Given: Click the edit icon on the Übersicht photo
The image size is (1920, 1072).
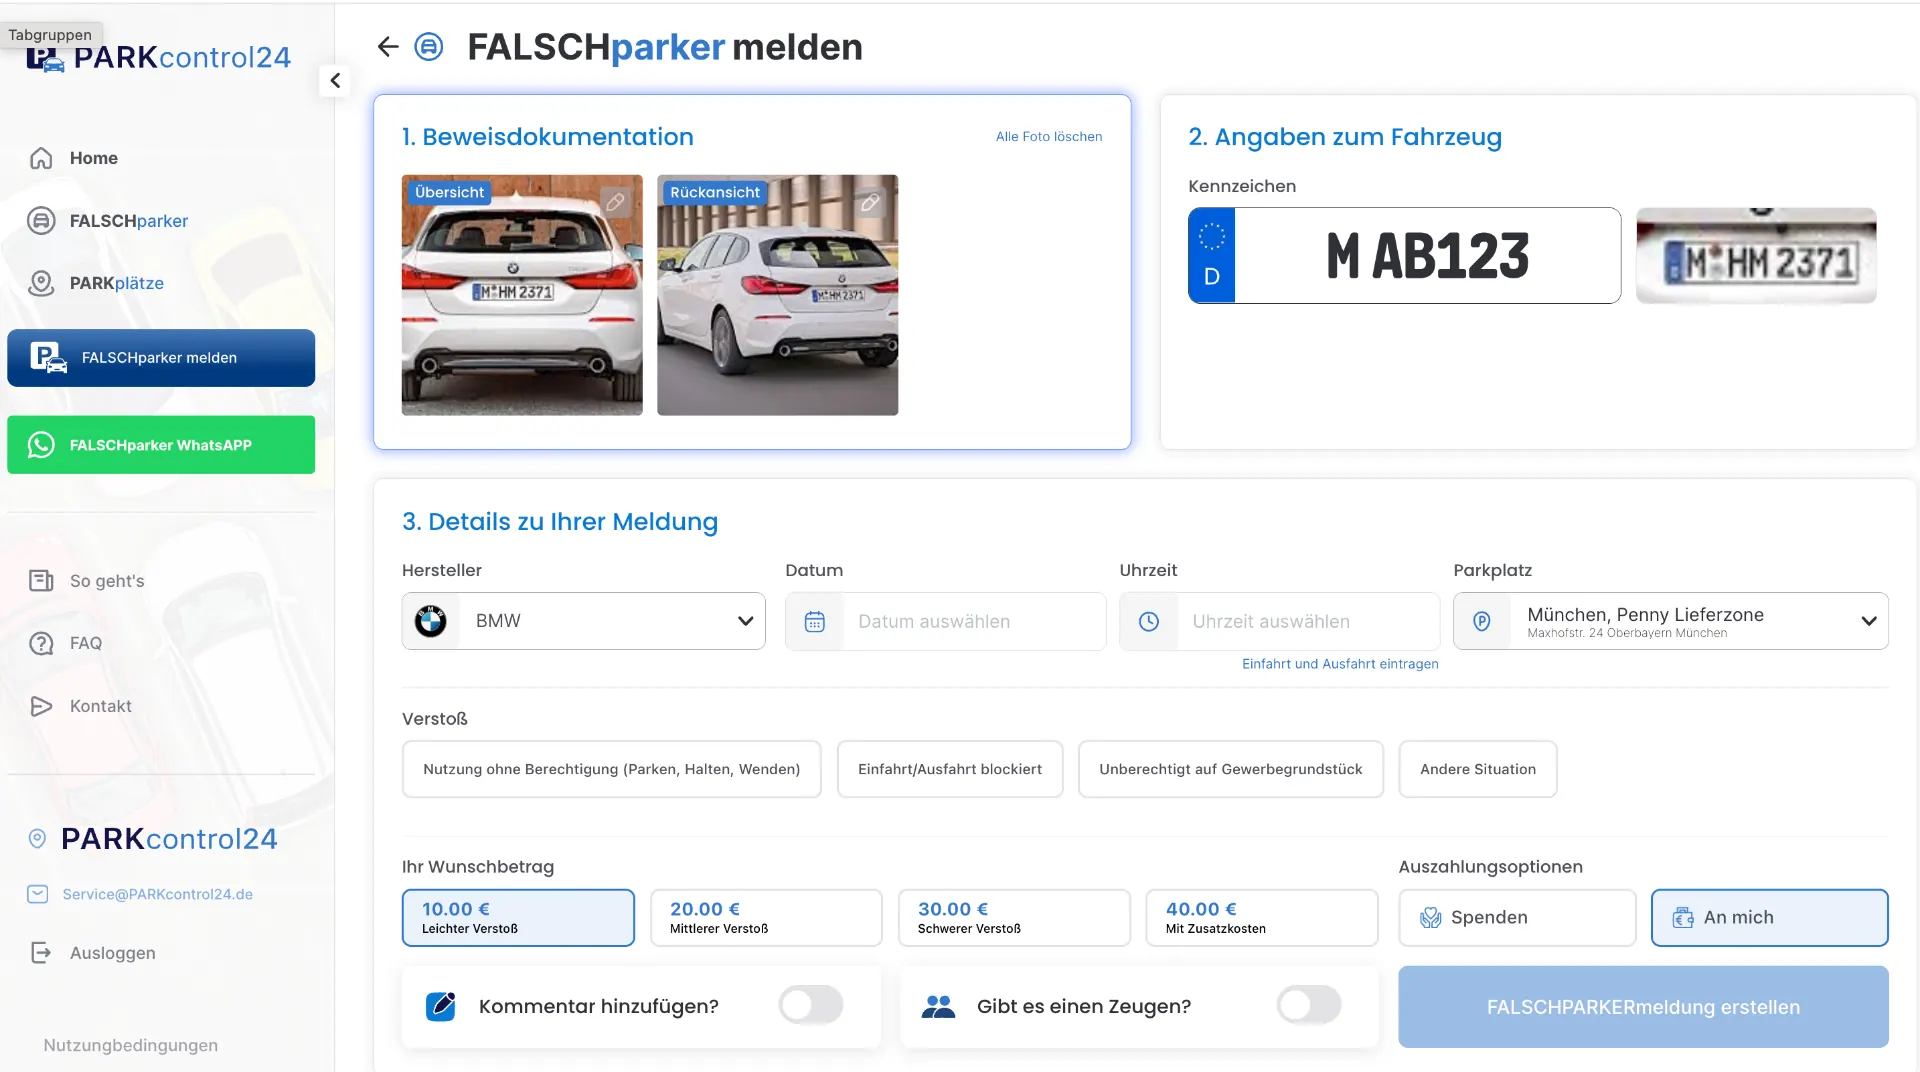Looking at the screenshot, I should pos(616,202).
